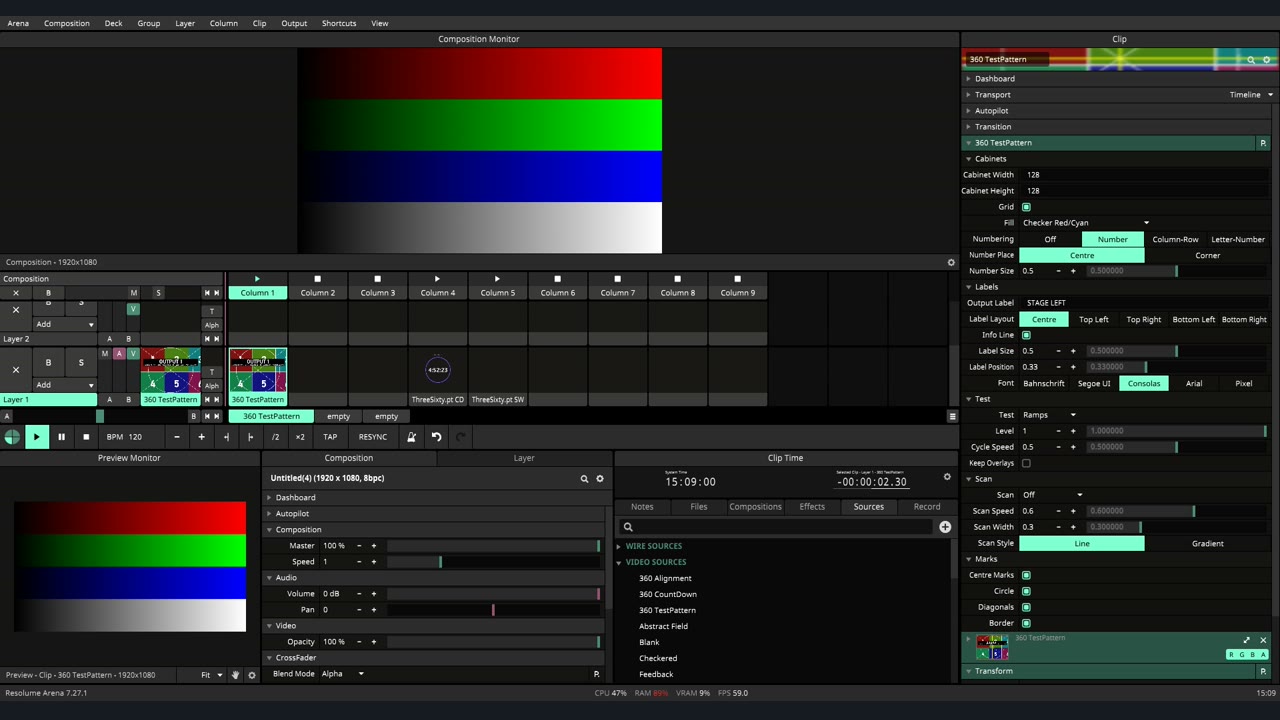
Task: Switch to the Files tab
Action: (699, 507)
